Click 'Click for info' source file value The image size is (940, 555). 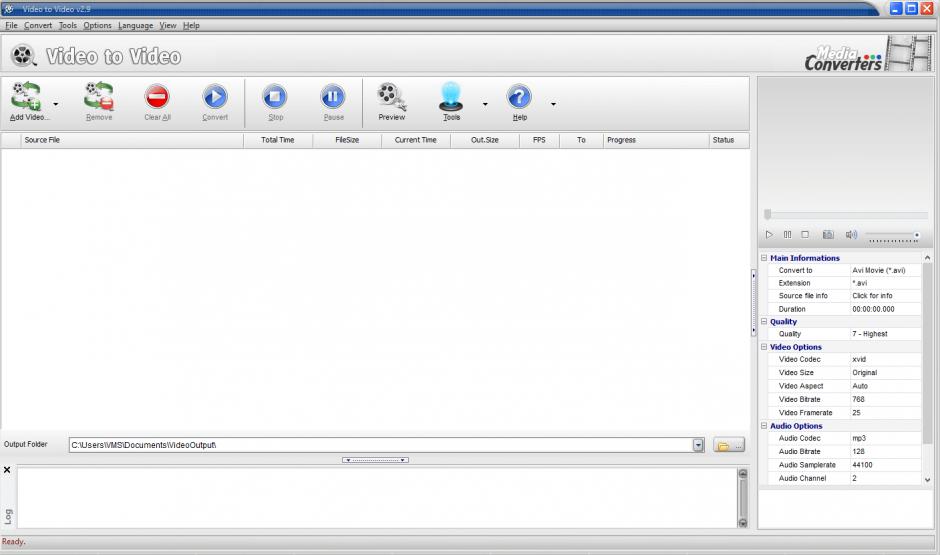point(885,295)
